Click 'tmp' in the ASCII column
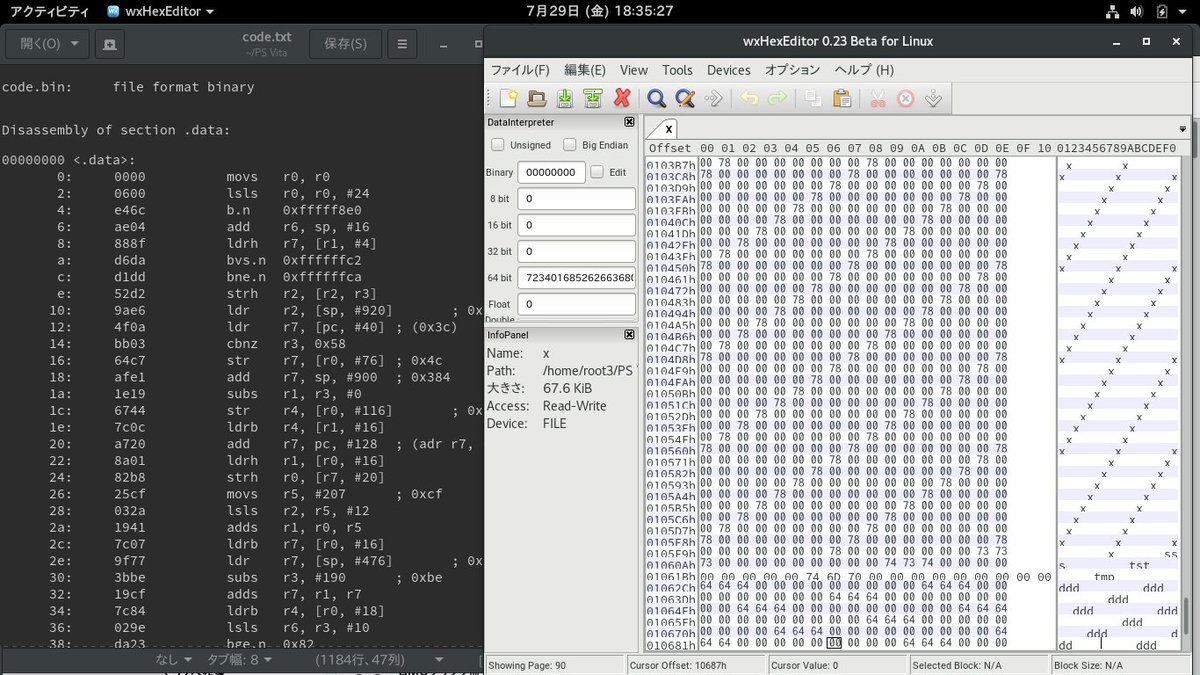The width and height of the screenshot is (1200, 675). (1104, 577)
